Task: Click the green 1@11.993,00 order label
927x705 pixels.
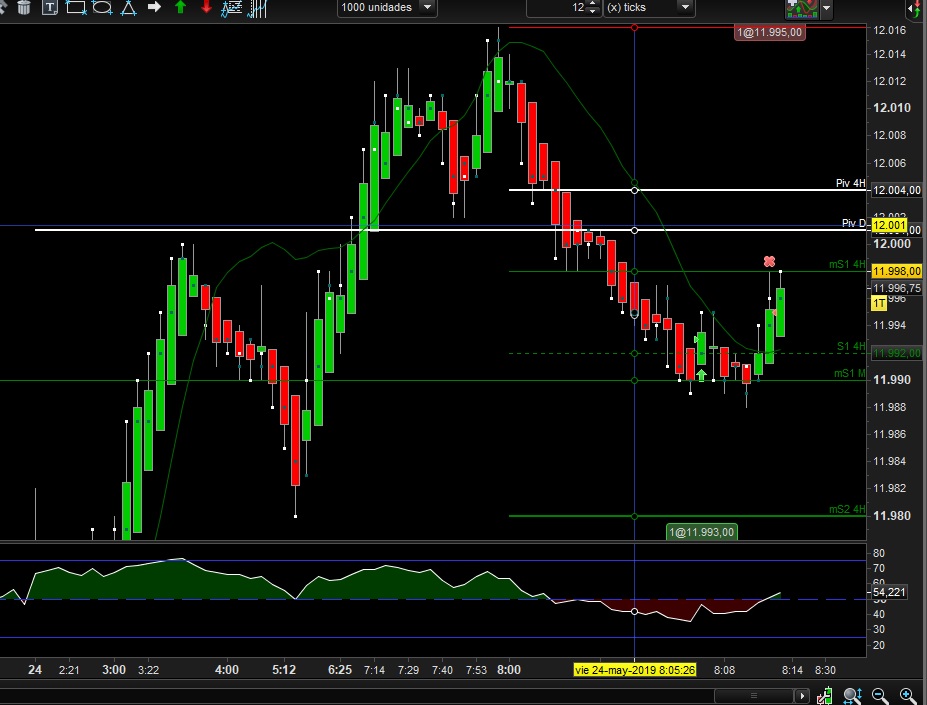Action: [701, 532]
